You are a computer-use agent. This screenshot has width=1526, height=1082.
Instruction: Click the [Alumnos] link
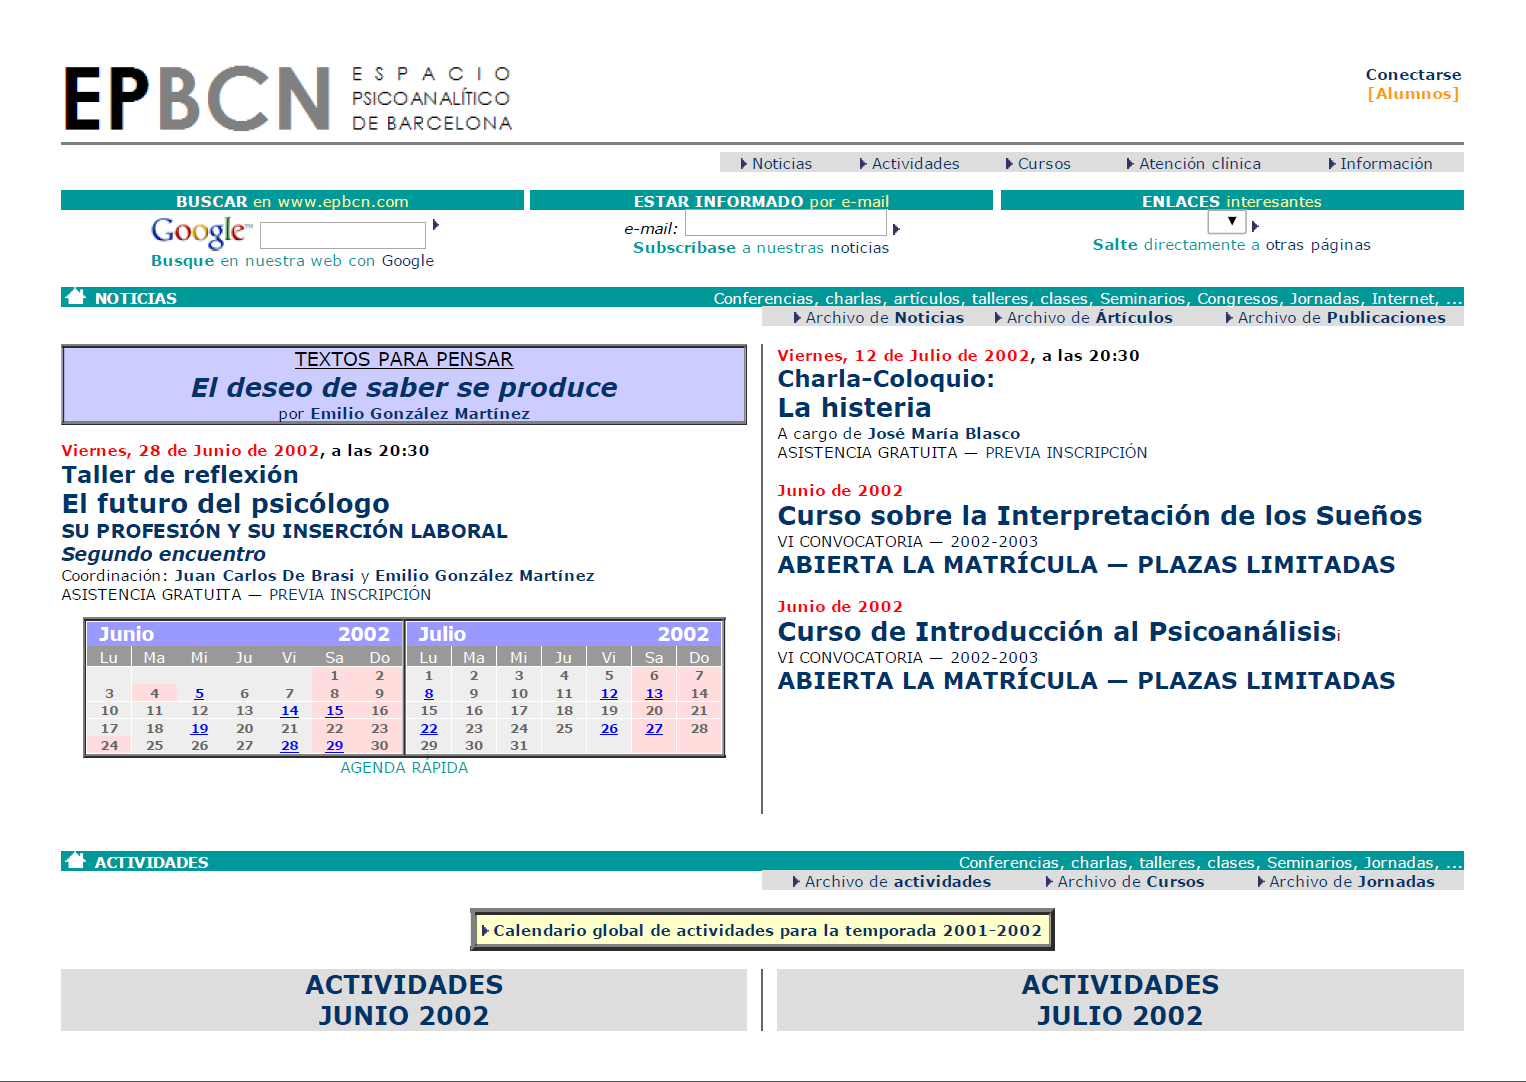tap(1413, 94)
